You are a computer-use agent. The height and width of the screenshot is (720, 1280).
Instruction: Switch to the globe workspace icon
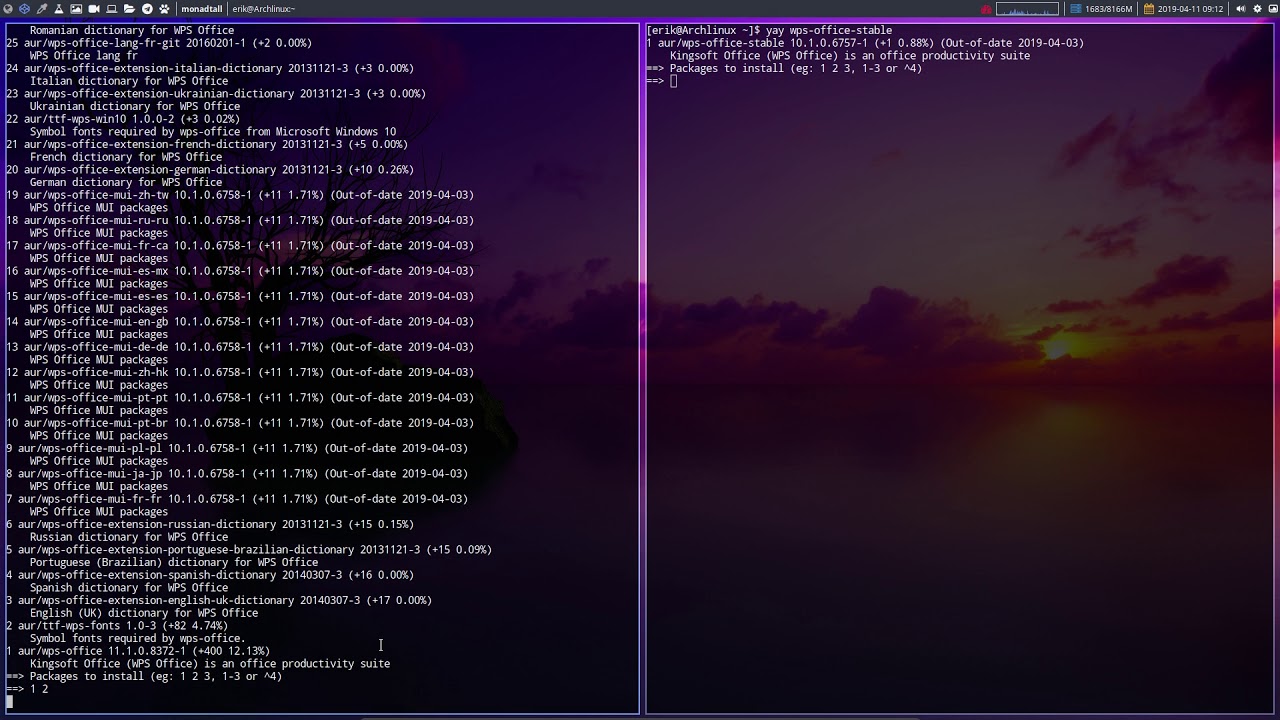[x=8, y=9]
